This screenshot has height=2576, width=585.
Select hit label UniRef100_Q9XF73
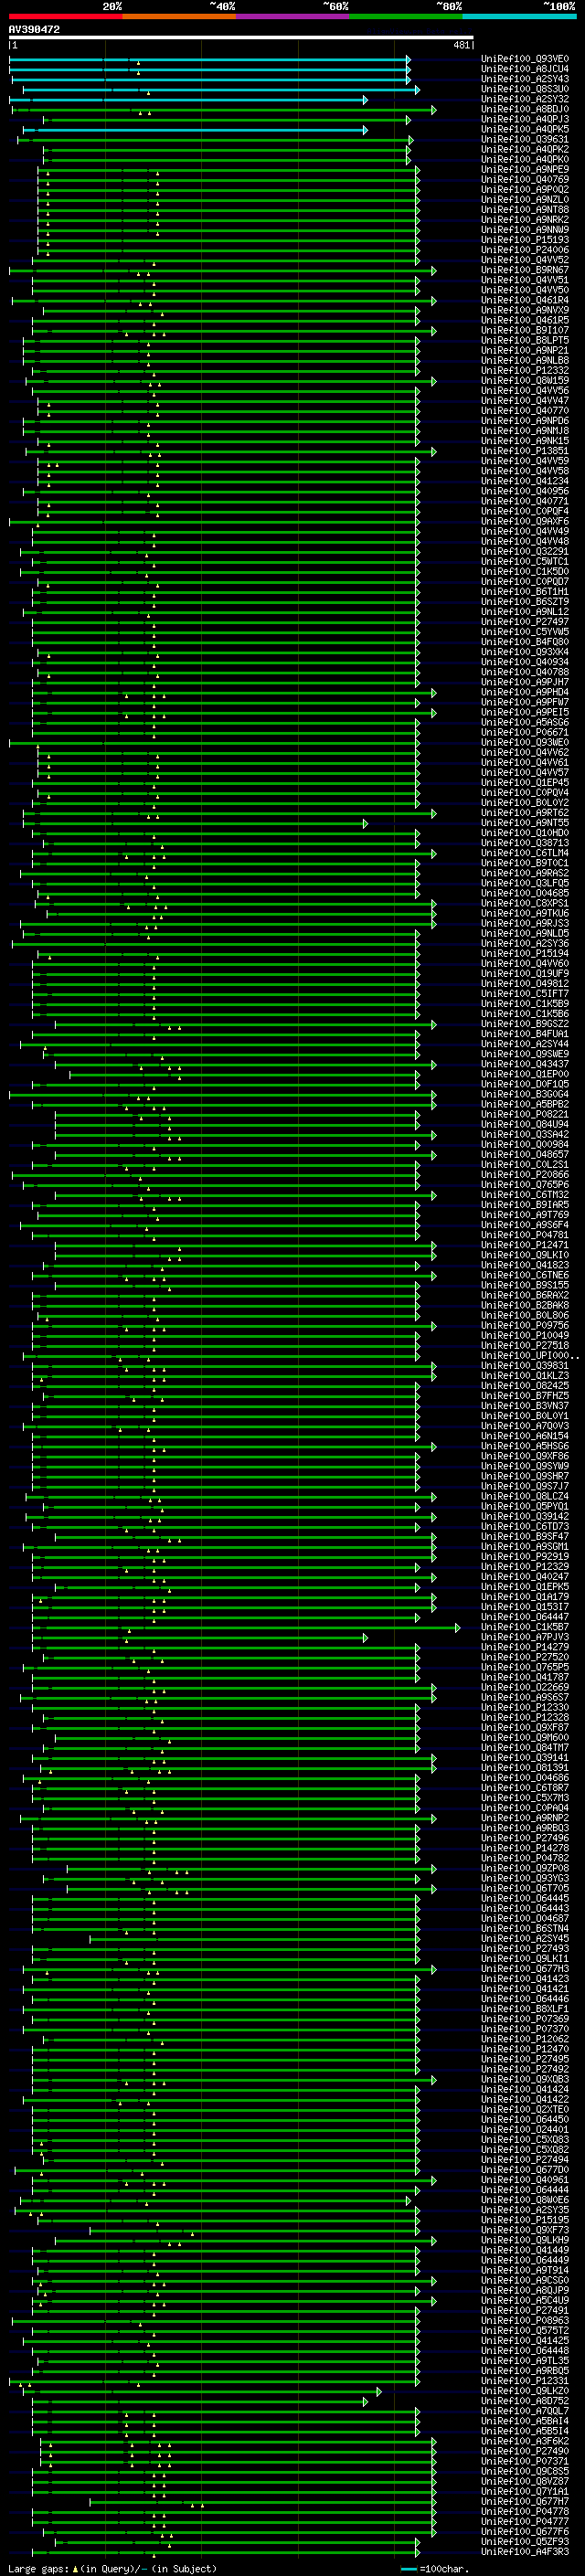(x=525, y=2230)
